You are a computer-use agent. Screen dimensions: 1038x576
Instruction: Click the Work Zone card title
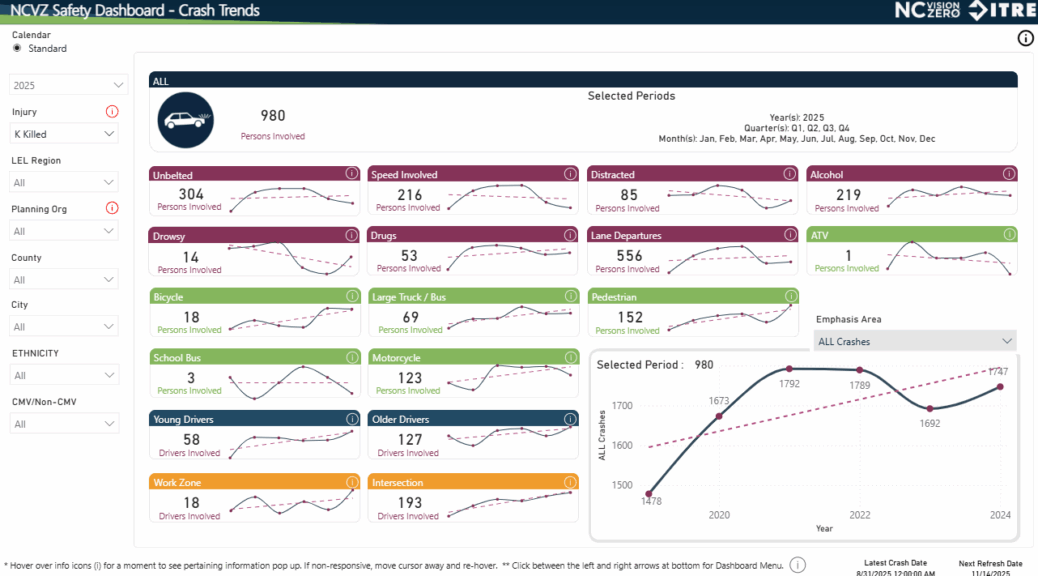tap(177, 483)
